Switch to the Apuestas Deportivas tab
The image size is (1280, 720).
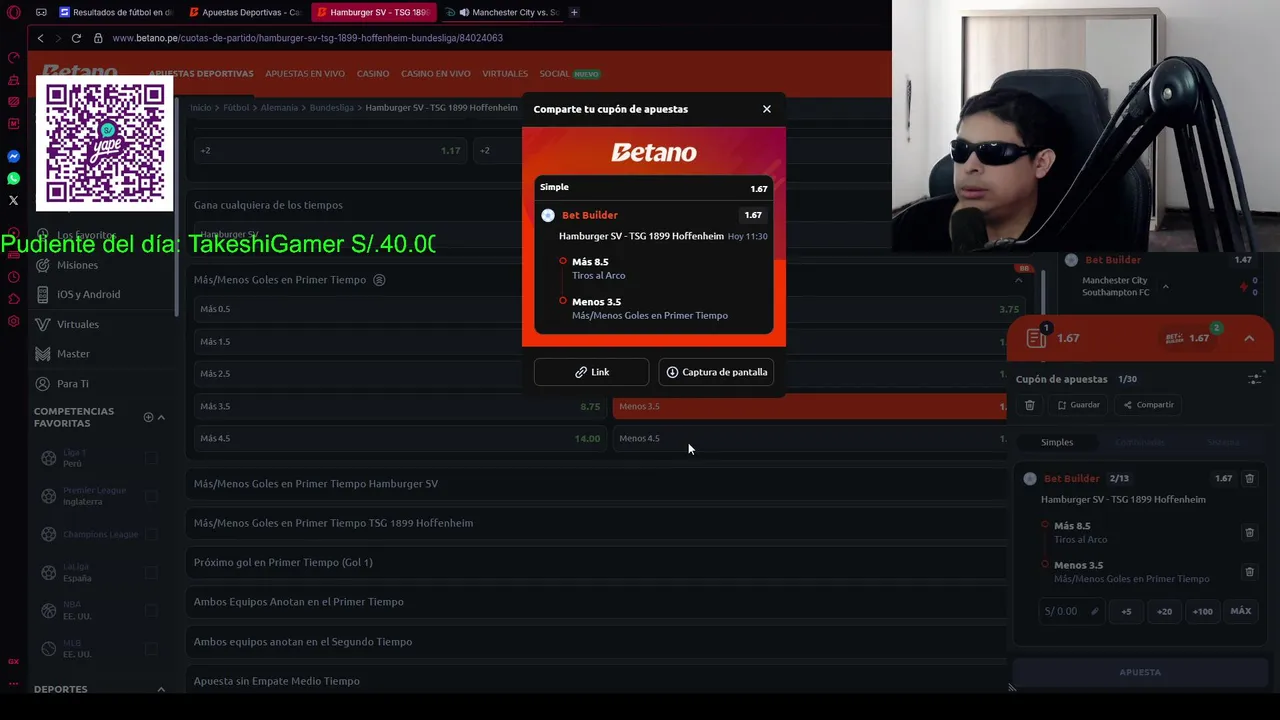[x=246, y=12]
